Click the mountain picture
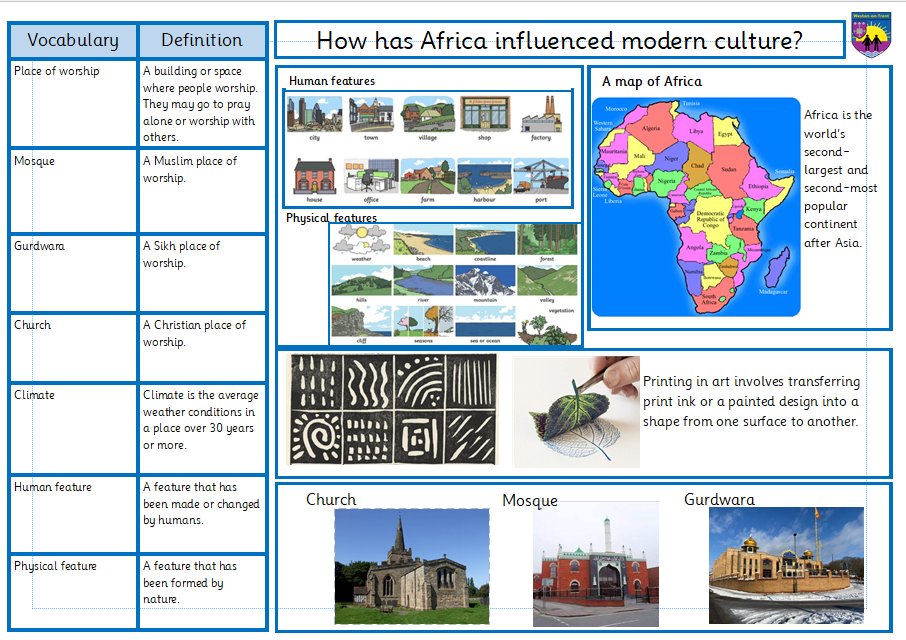This screenshot has height=640, width=906. tap(485, 281)
